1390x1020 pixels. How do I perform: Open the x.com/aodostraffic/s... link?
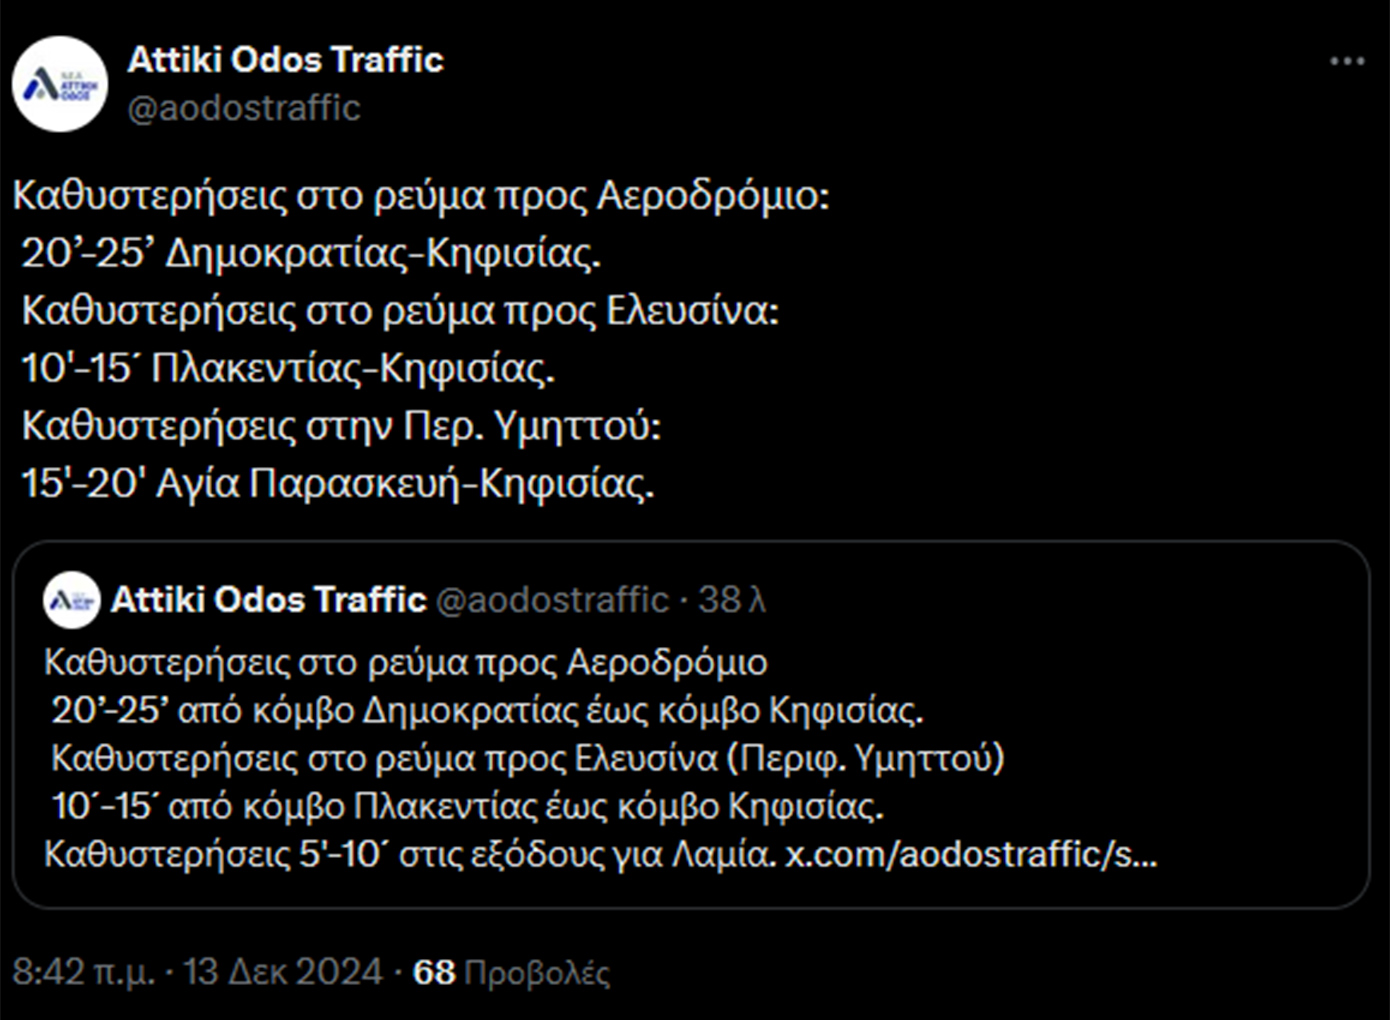tap(970, 855)
